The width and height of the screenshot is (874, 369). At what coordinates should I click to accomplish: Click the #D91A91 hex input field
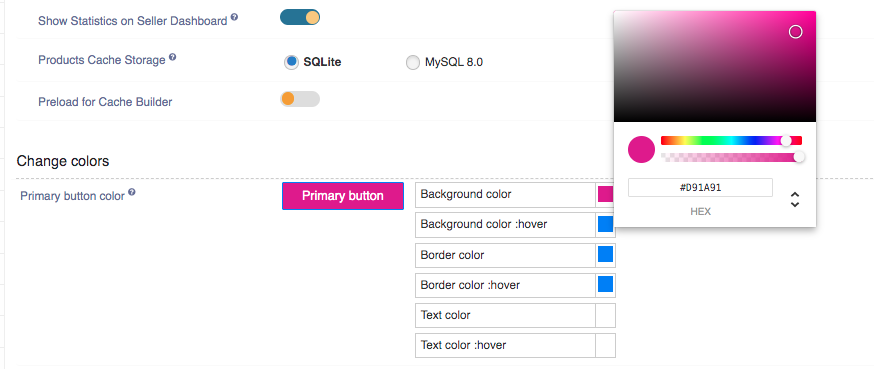[700, 188]
